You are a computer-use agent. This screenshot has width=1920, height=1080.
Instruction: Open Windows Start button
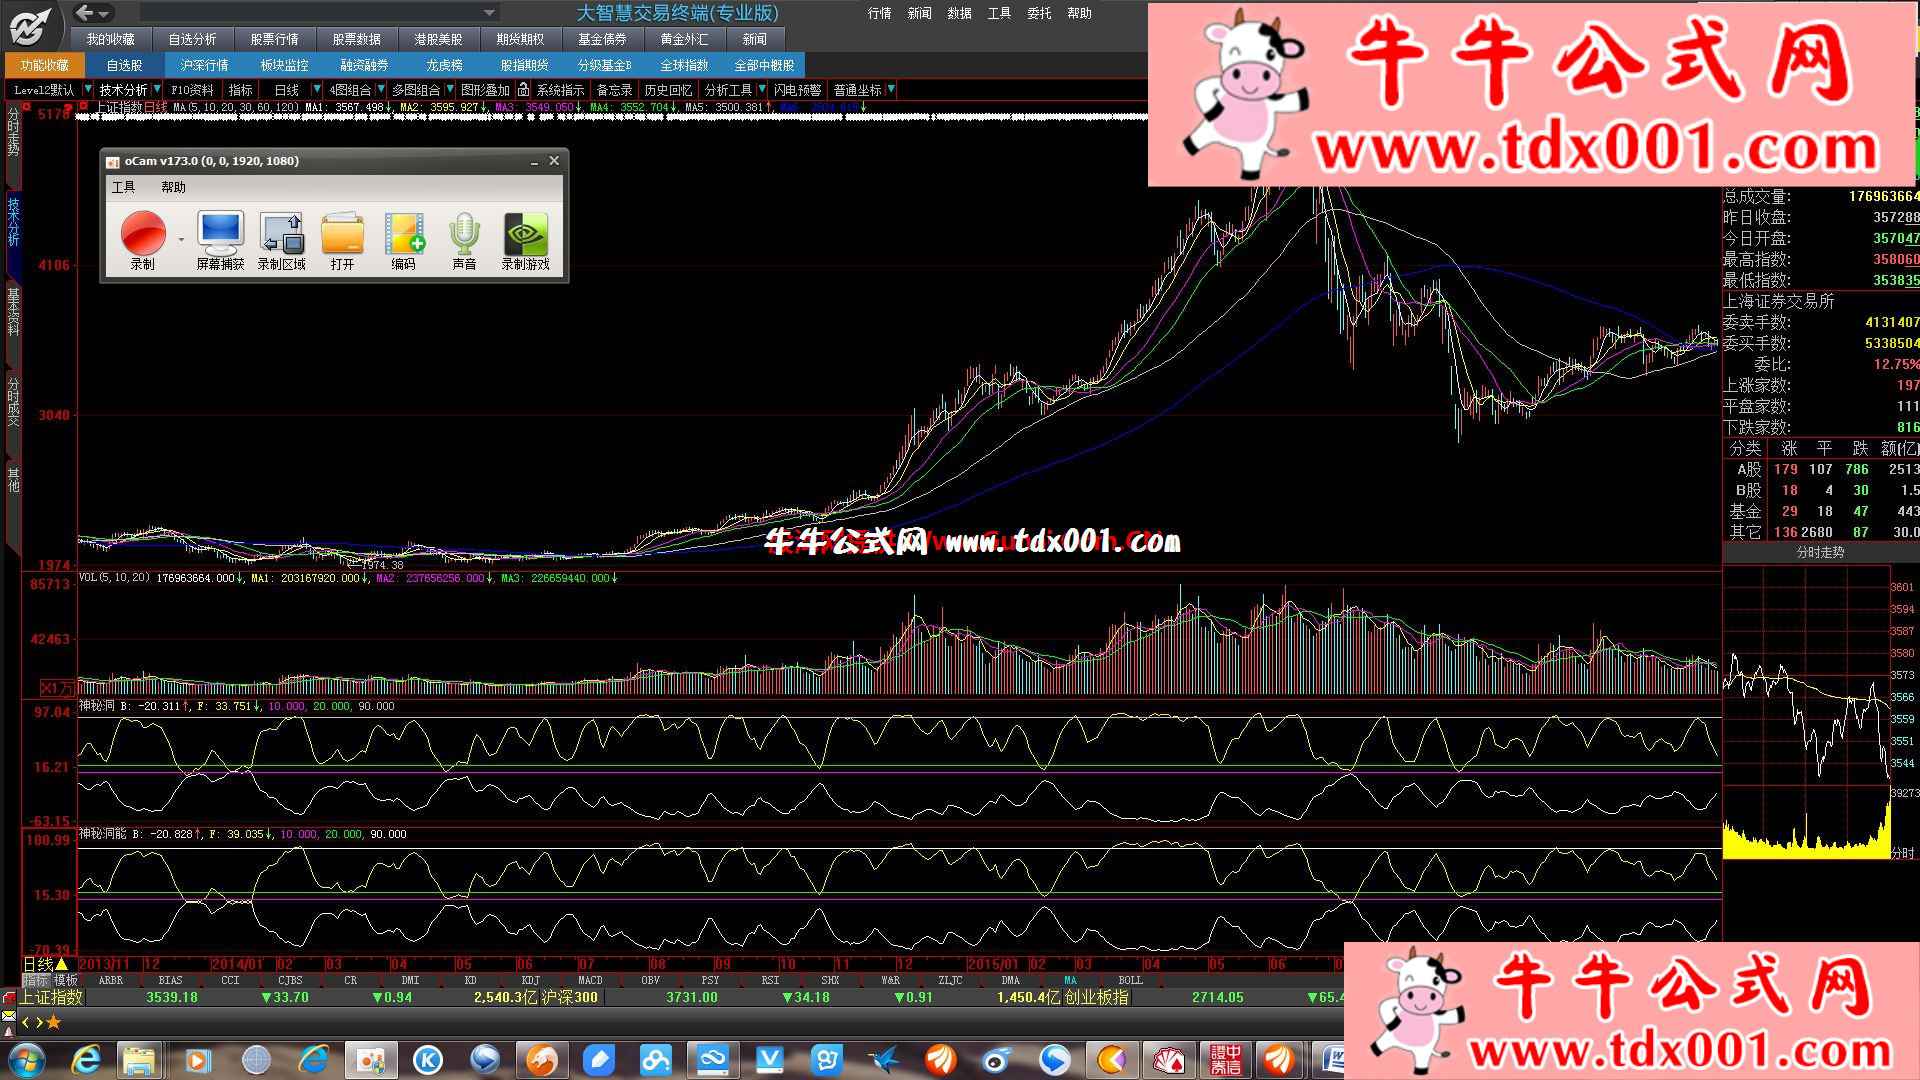[x=27, y=1059]
